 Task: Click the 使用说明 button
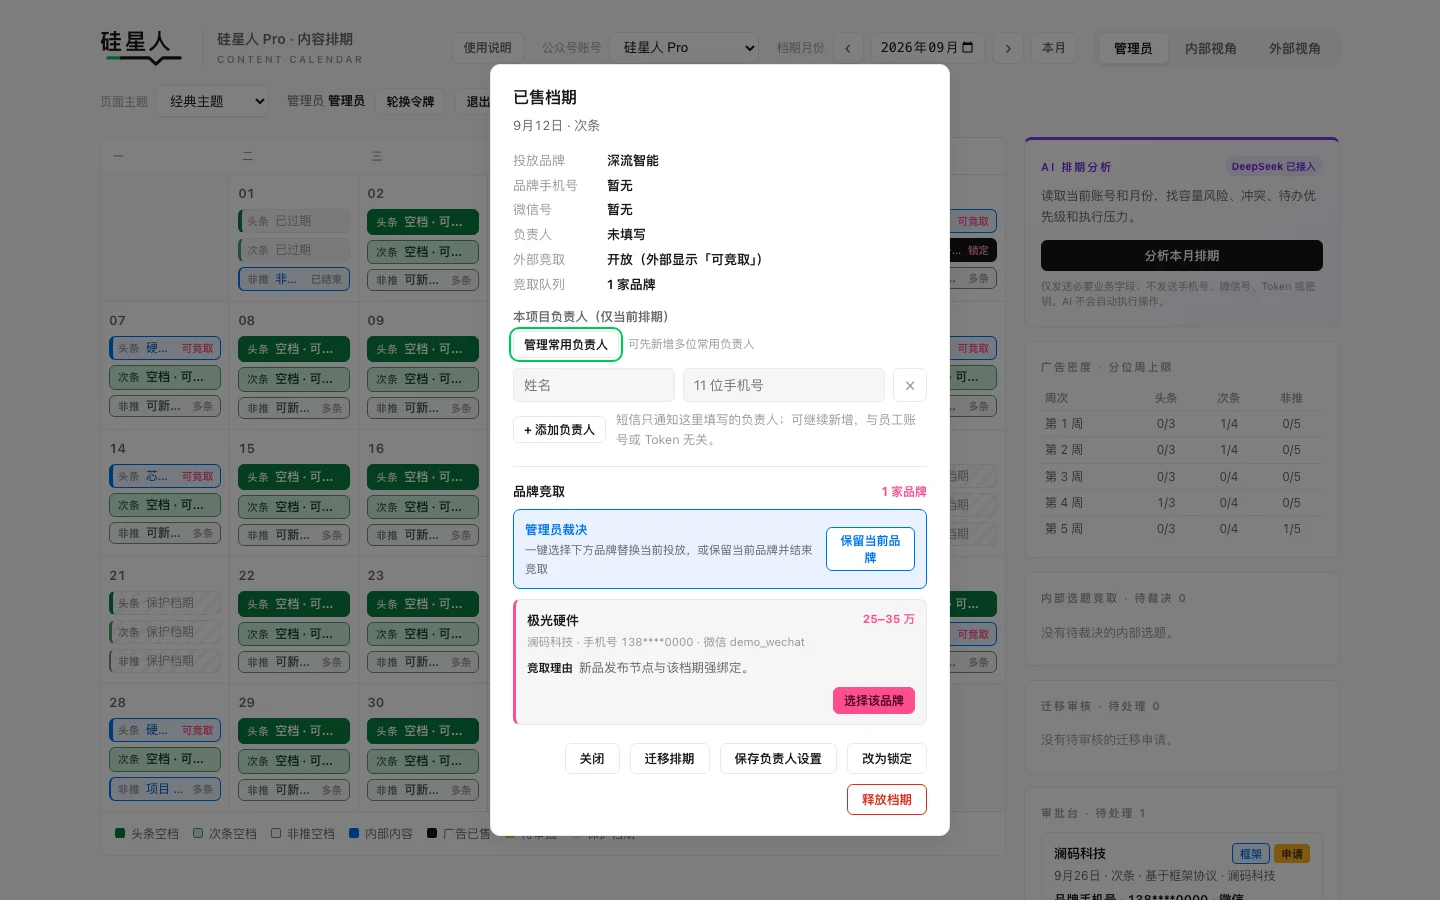(487, 48)
